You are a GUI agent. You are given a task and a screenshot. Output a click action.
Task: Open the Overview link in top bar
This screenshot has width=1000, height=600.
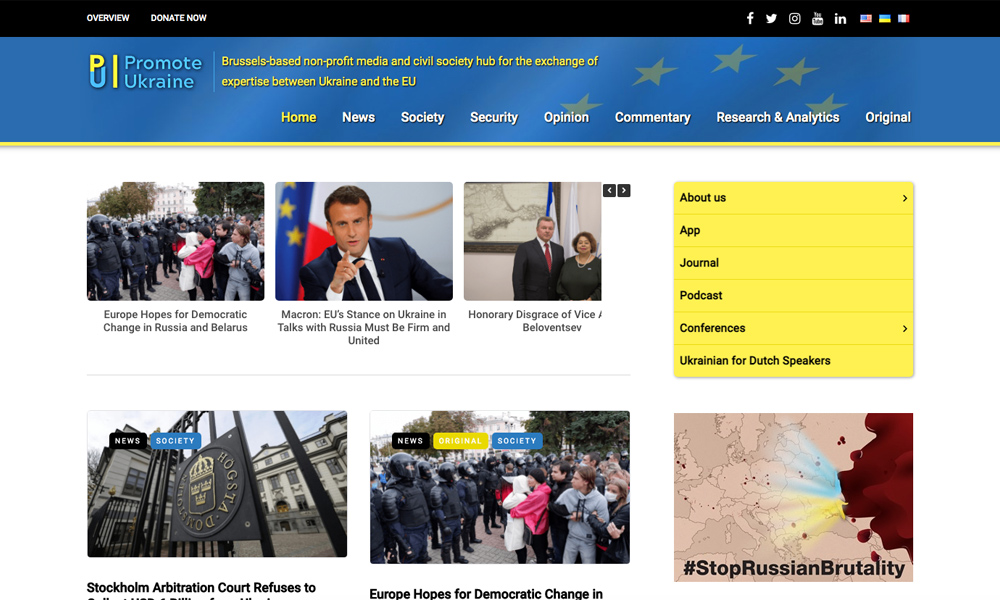coord(108,18)
